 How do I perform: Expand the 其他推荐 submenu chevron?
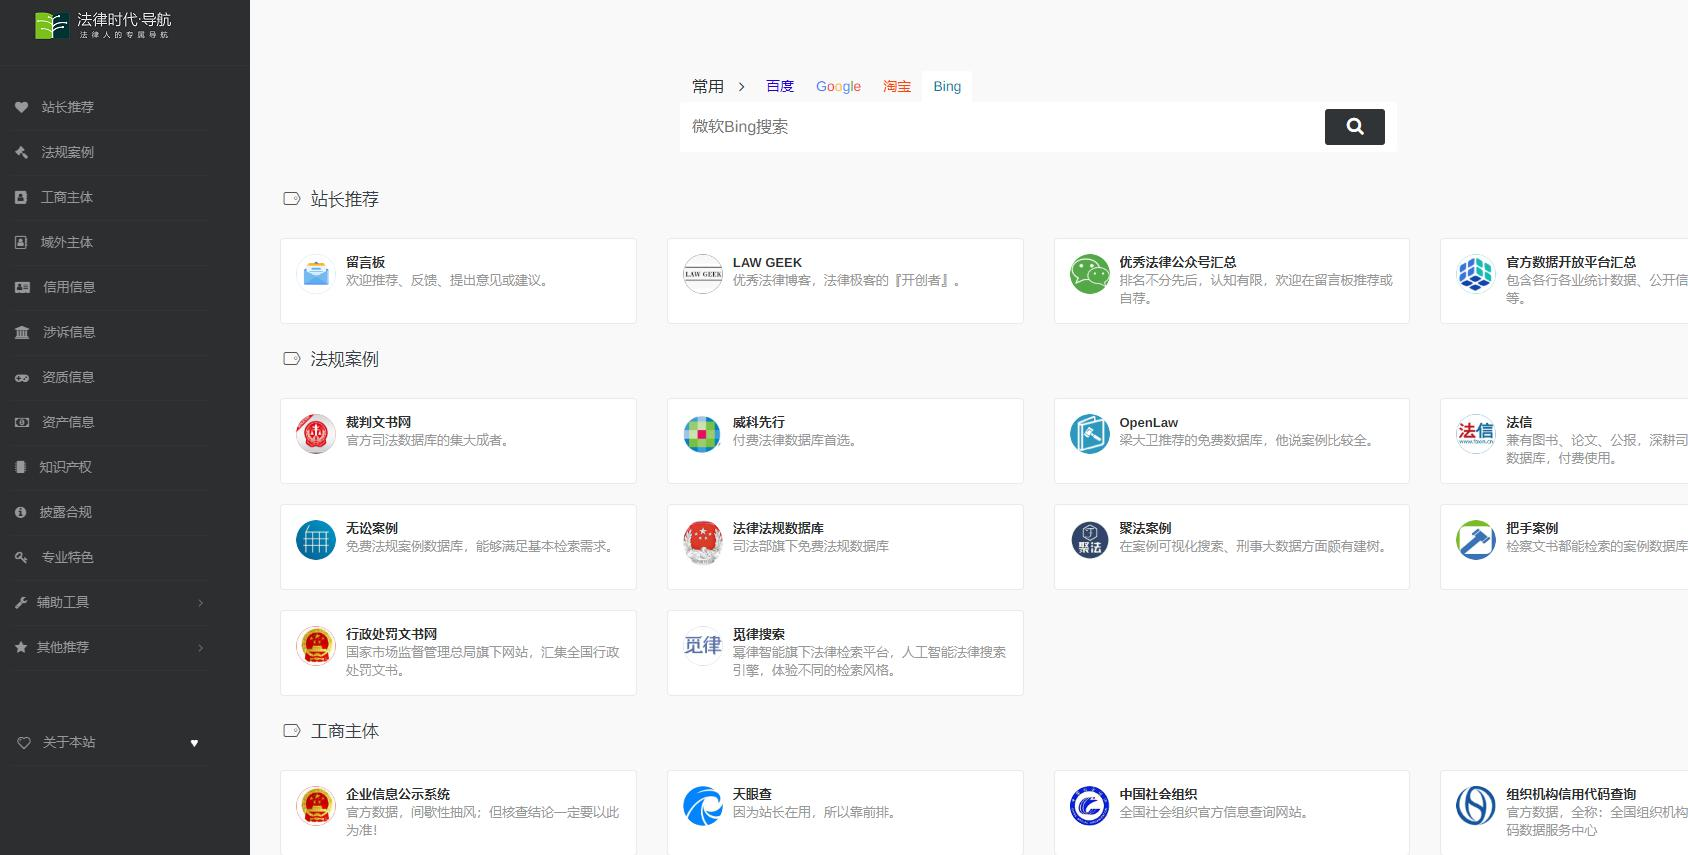pyautogui.click(x=201, y=647)
